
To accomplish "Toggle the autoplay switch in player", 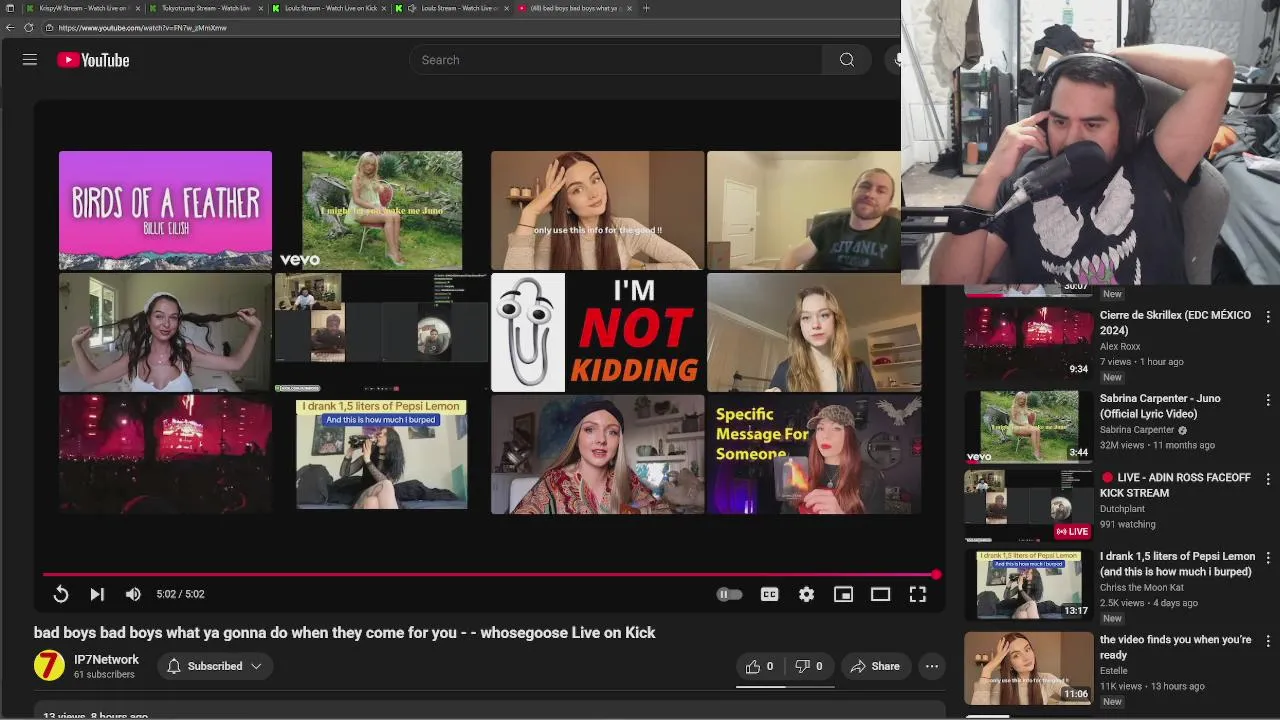I will [x=730, y=594].
